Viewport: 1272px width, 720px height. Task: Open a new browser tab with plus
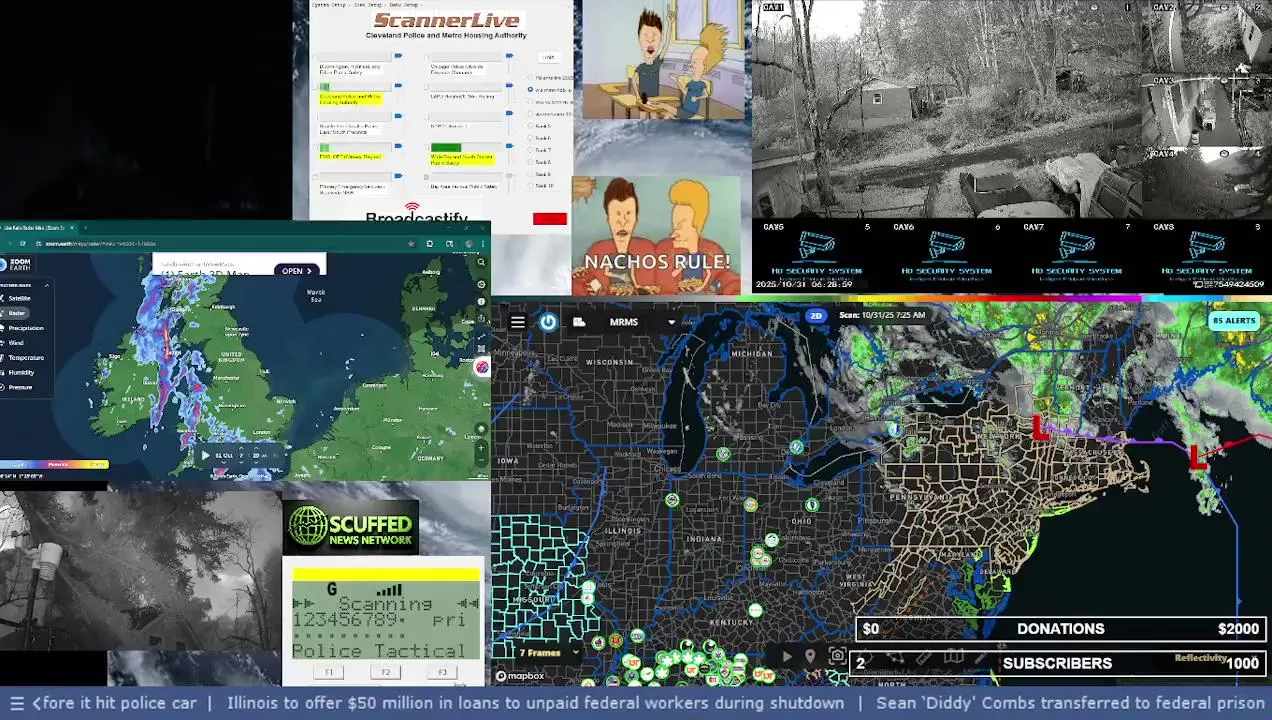coord(85,228)
